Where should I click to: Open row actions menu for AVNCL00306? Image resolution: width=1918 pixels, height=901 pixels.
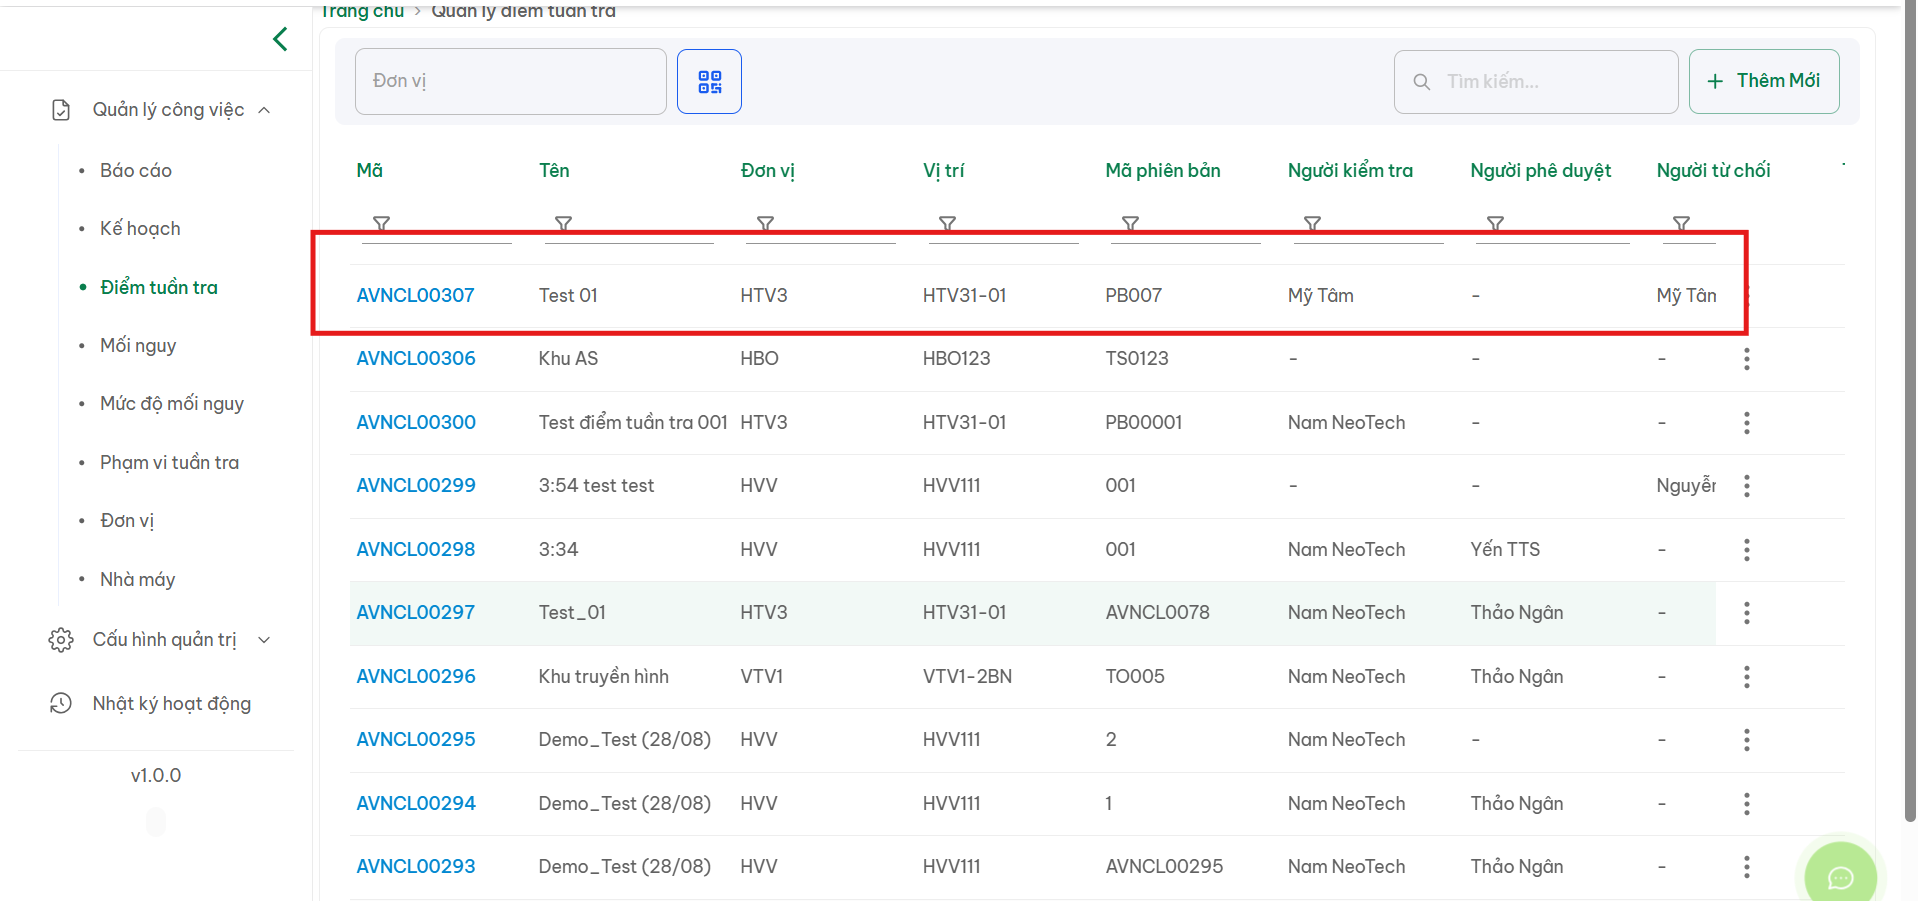click(1746, 359)
